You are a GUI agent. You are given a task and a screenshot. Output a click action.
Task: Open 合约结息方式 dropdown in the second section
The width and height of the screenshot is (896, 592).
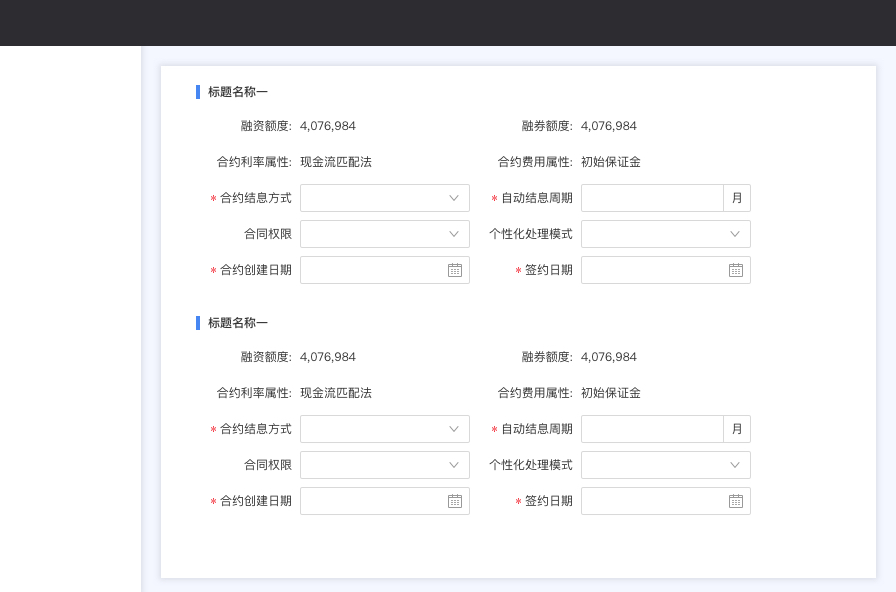(384, 429)
